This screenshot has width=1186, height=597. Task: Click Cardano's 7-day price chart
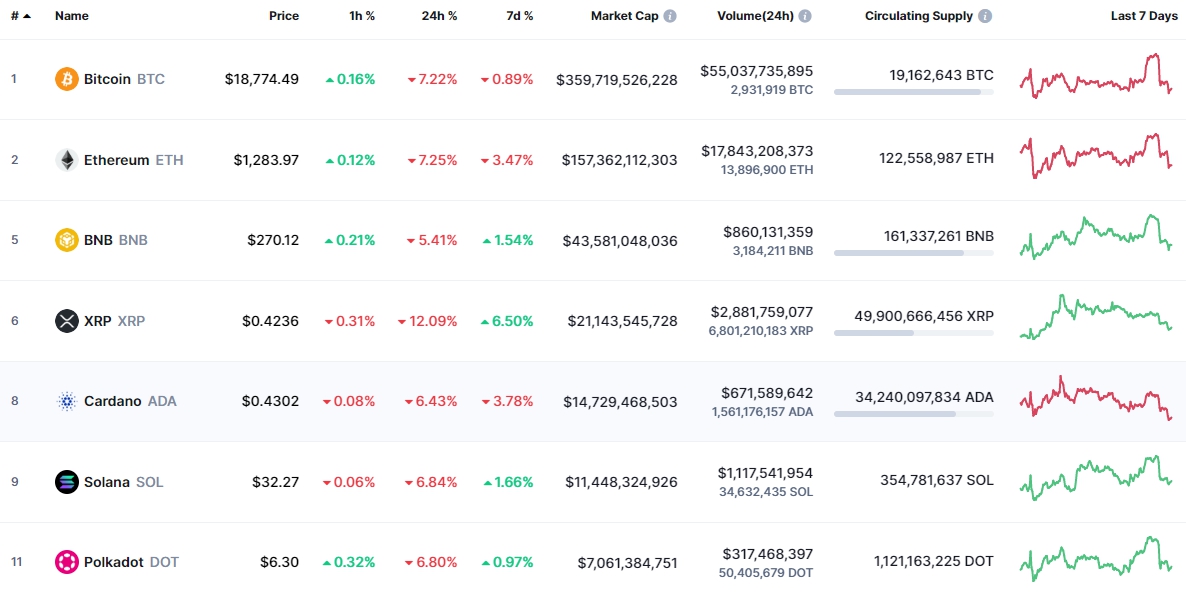click(1096, 398)
